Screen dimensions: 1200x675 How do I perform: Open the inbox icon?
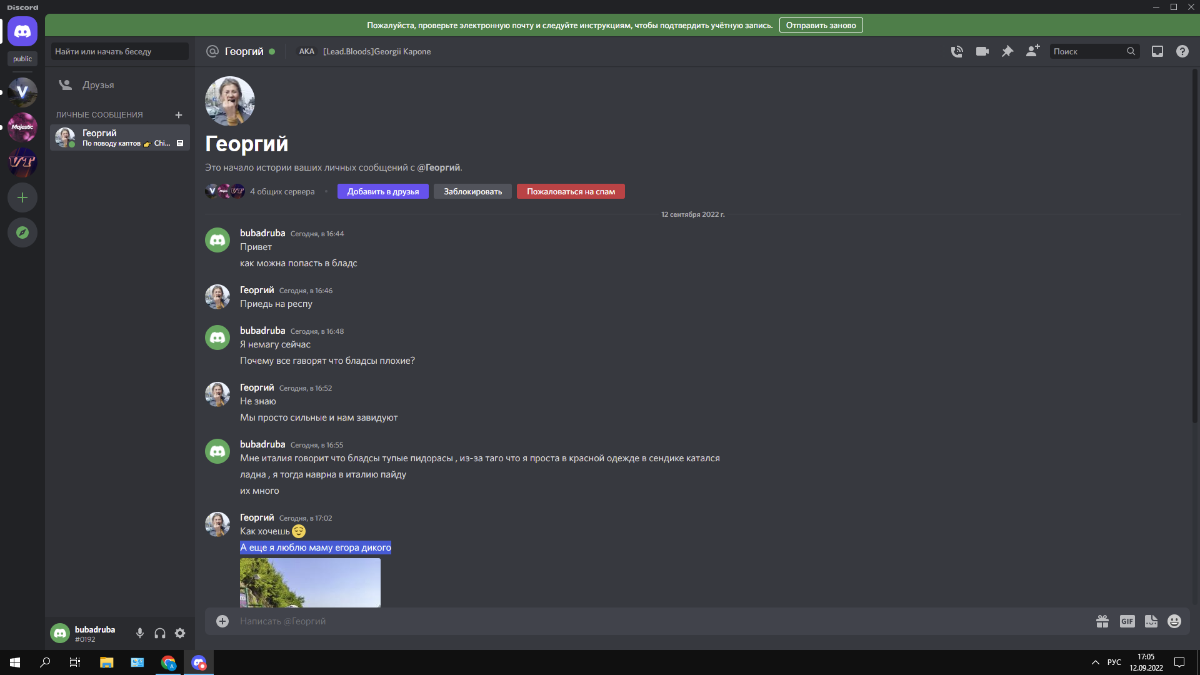1158,51
